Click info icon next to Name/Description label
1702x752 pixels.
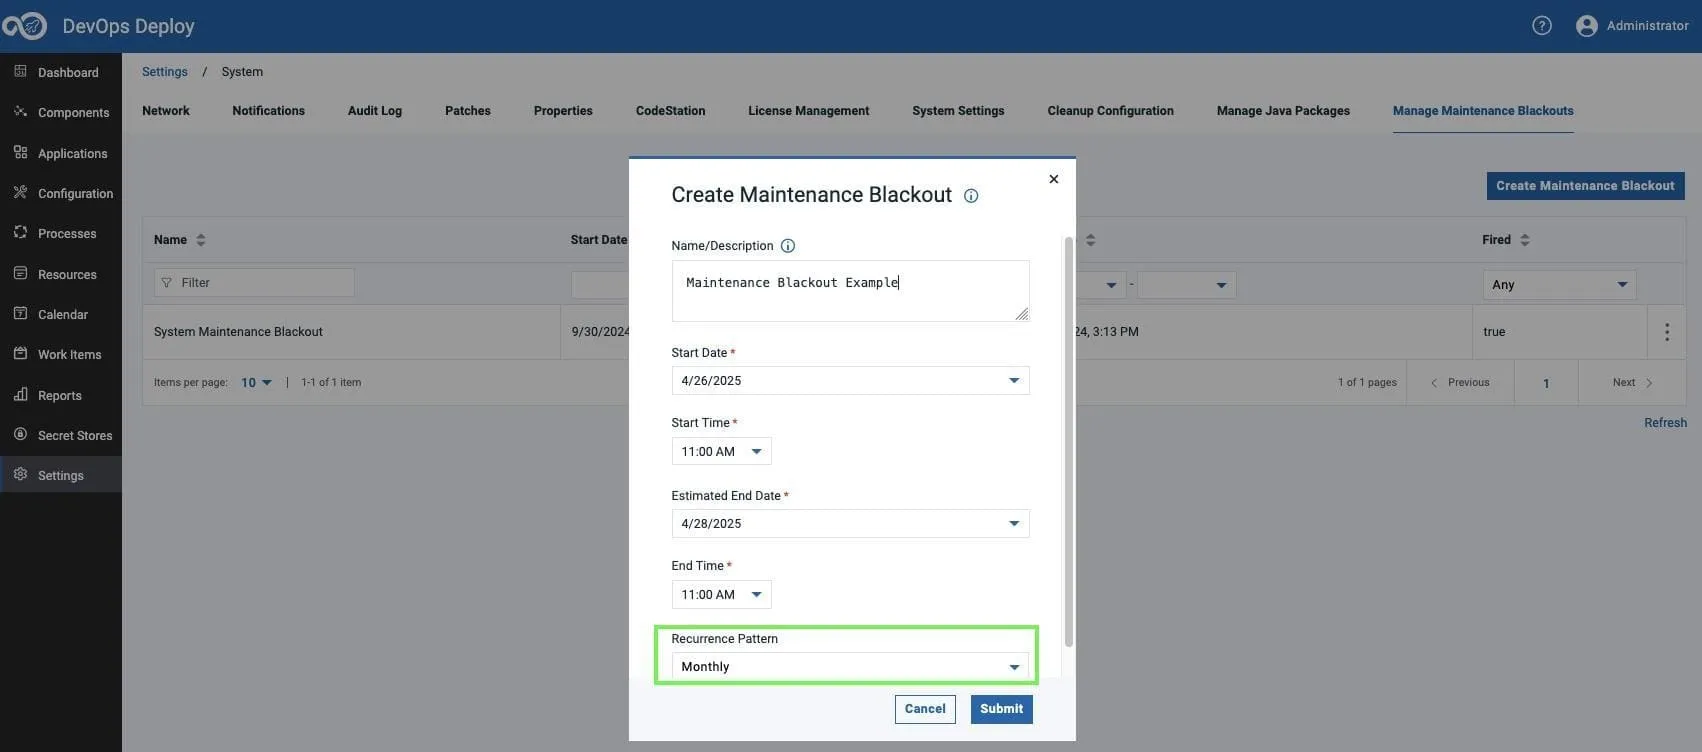(788, 246)
